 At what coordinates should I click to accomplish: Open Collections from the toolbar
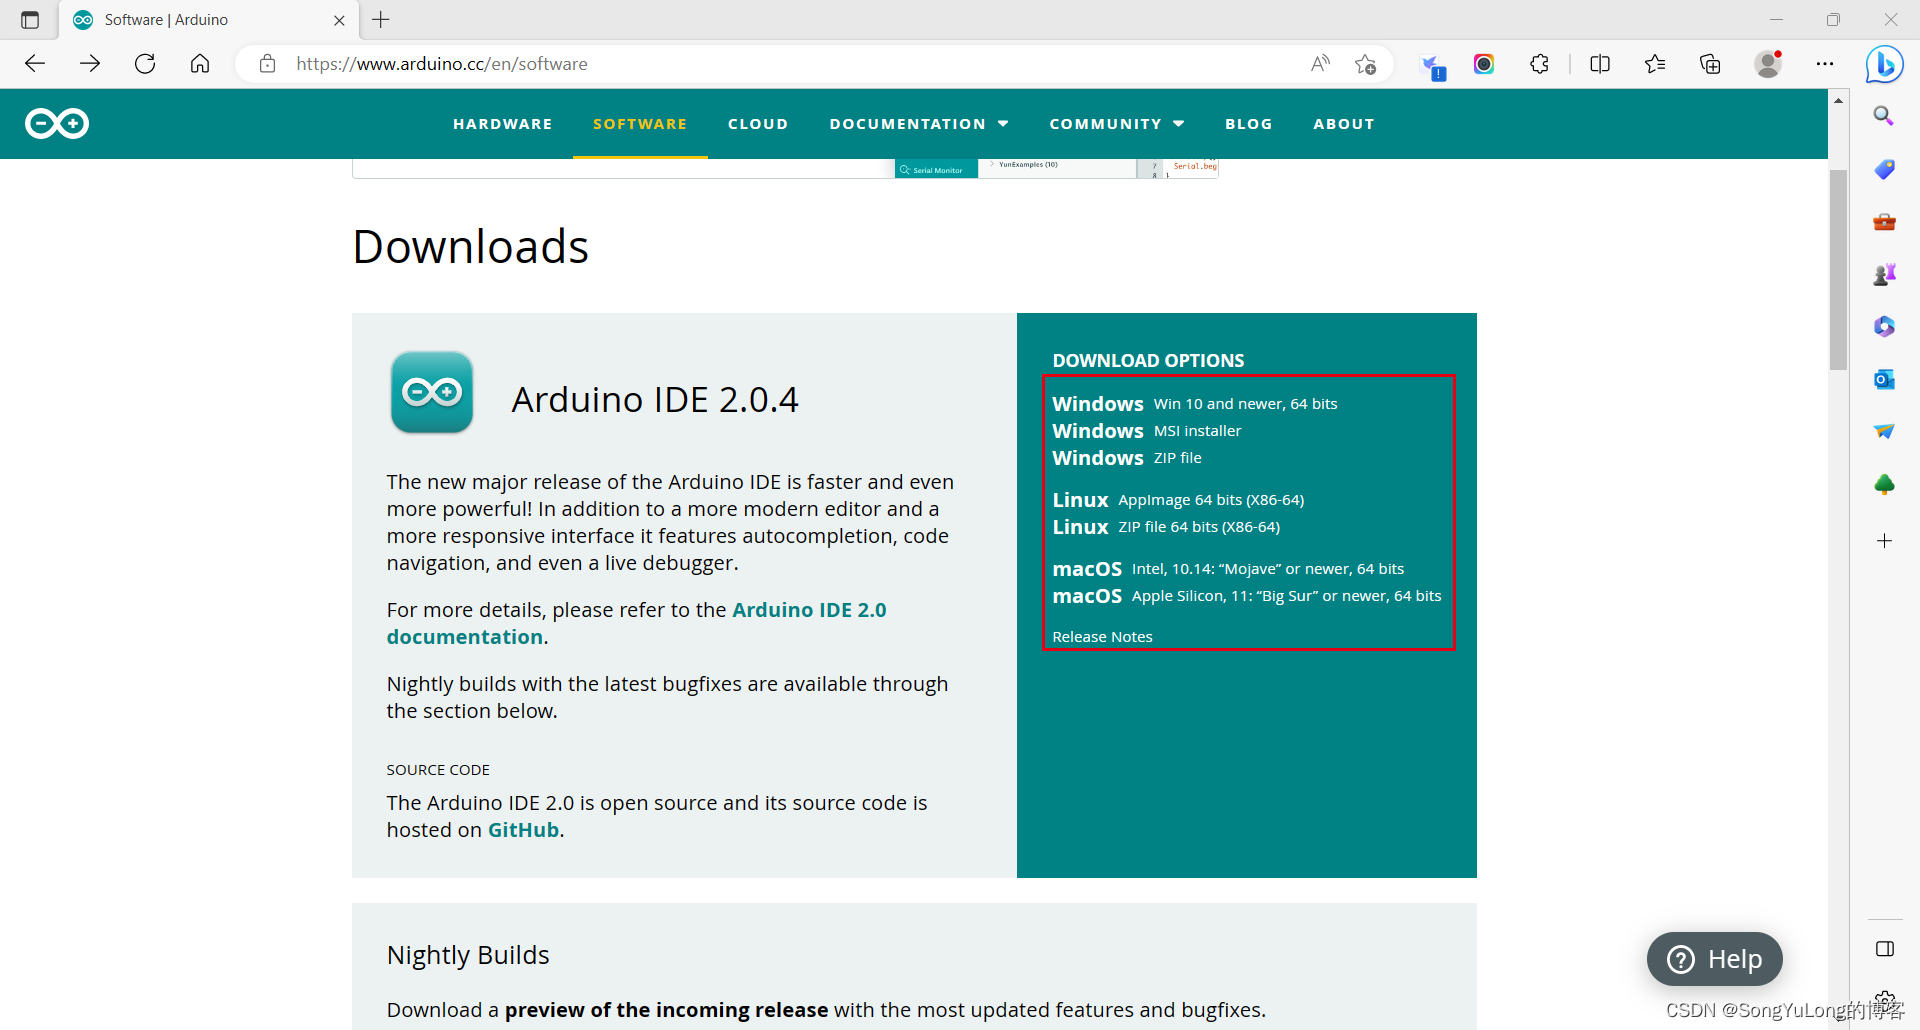pos(1710,63)
